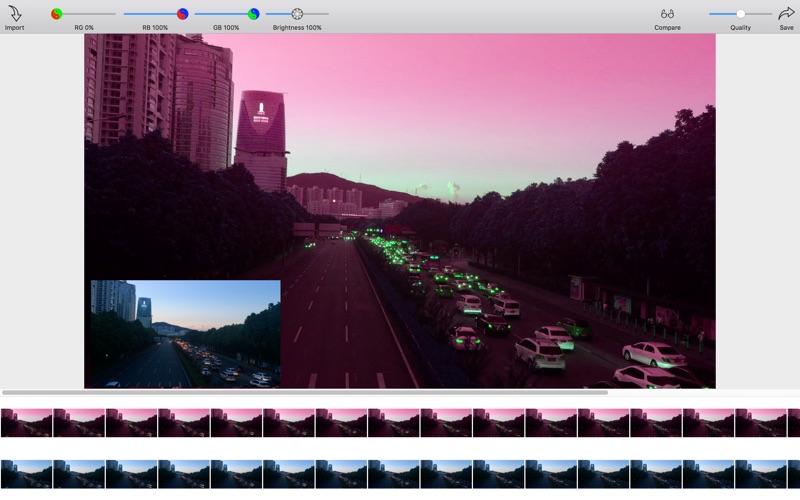The height and width of the screenshot is (500, 800).
Task: Click the RG red-green slider knob
Action: 57,14
